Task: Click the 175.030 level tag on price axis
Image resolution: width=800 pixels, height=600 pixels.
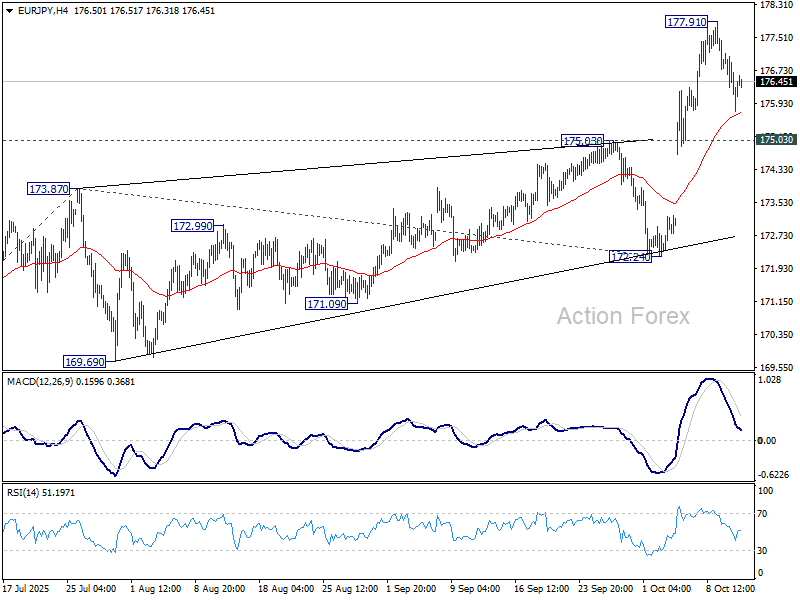Action: click(x=777, y=140)
